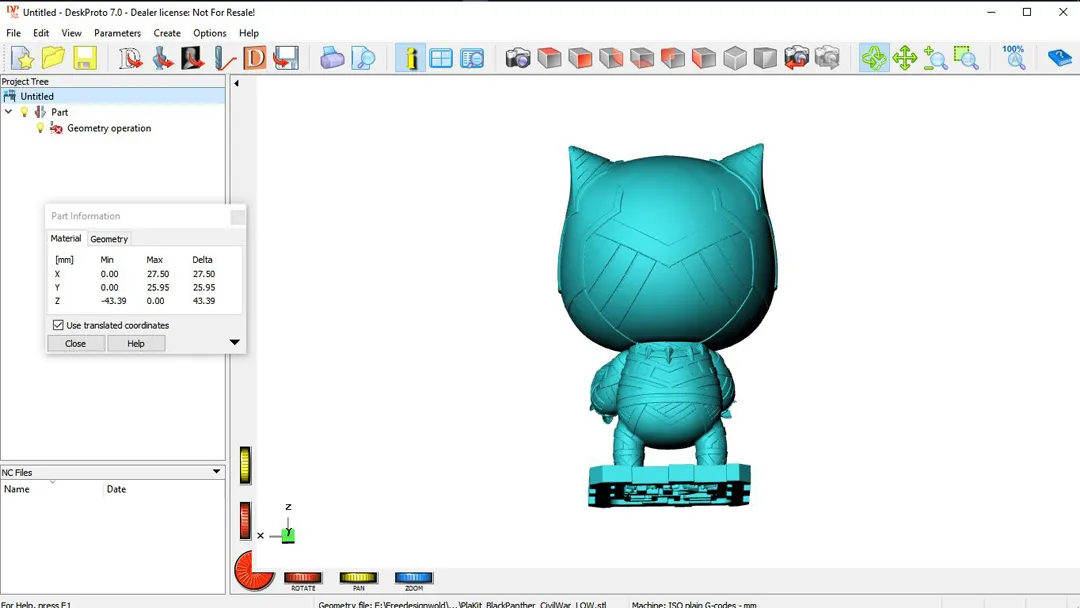
Task: Switch to the Material tab
Action: coord(66,238)
